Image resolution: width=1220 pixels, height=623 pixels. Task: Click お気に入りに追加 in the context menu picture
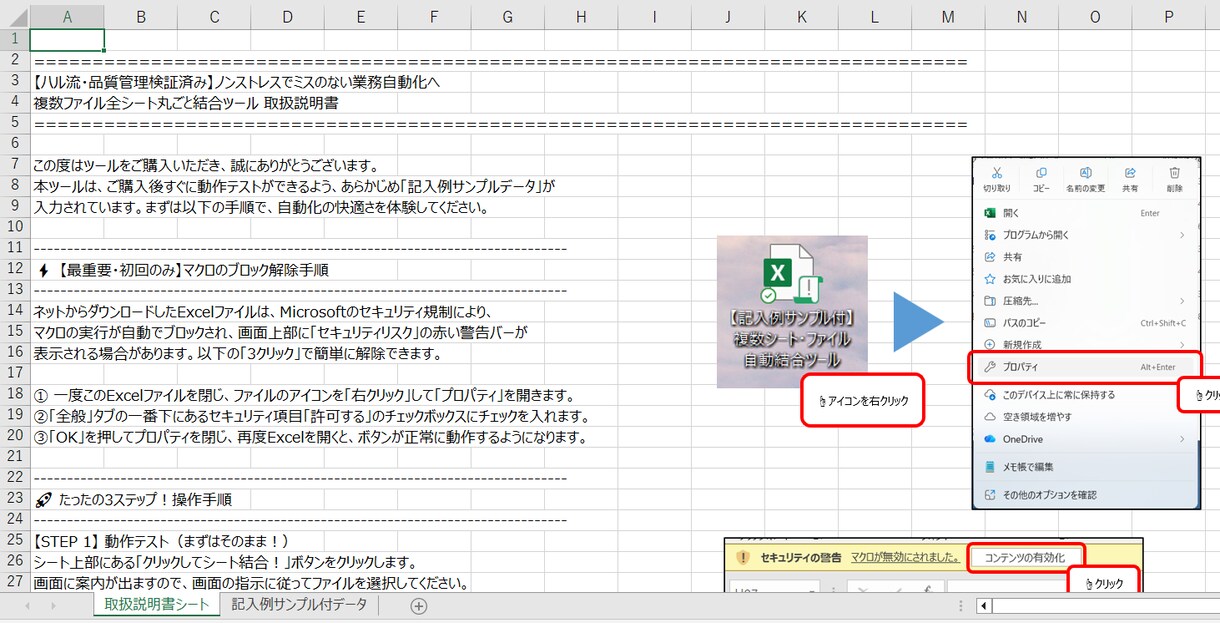(x=1086, y=279)
